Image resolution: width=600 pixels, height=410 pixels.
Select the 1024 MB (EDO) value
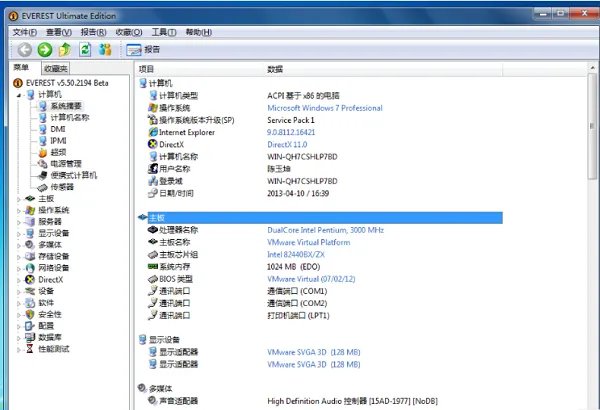pos(293,267)
